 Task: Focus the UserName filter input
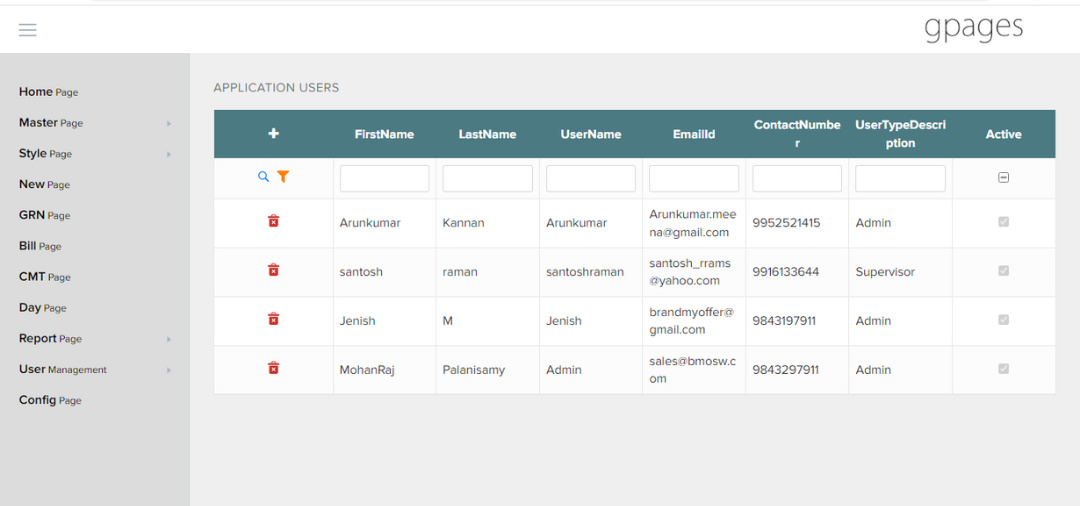click(591, 178)
